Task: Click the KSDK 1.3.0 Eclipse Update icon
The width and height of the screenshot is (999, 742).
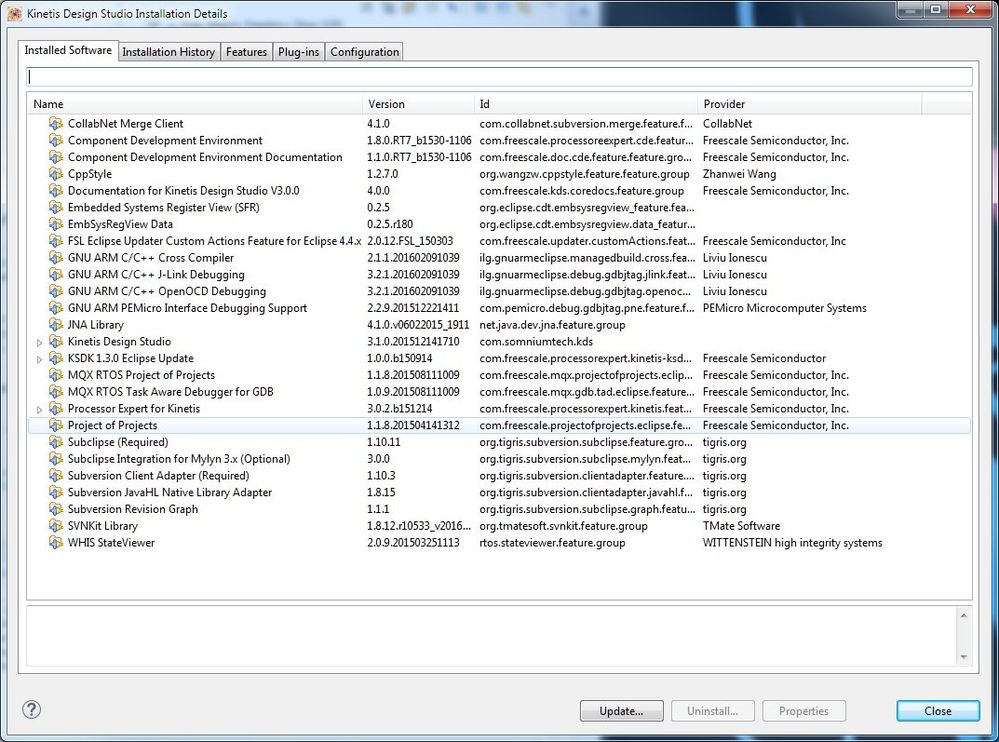Action: [56, 359]
